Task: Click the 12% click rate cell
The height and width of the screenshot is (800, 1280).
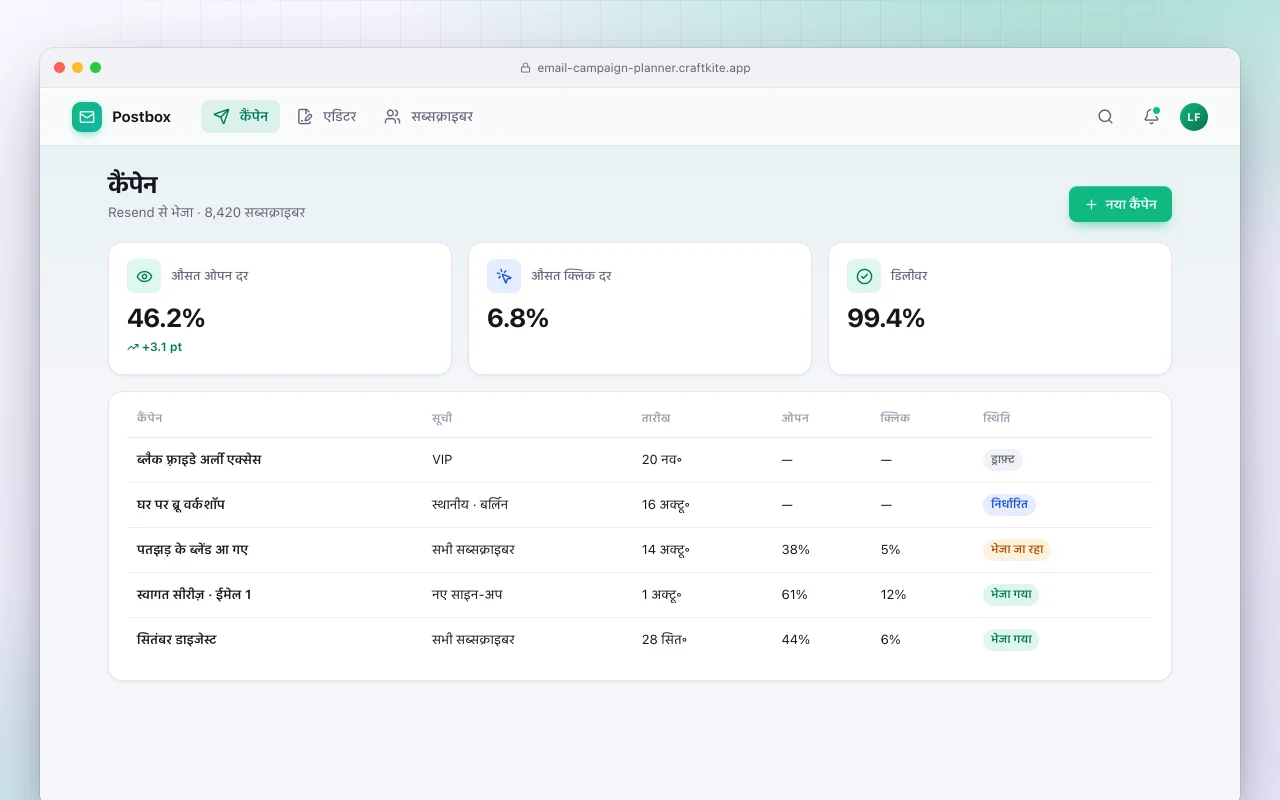Action: point(894,595)
